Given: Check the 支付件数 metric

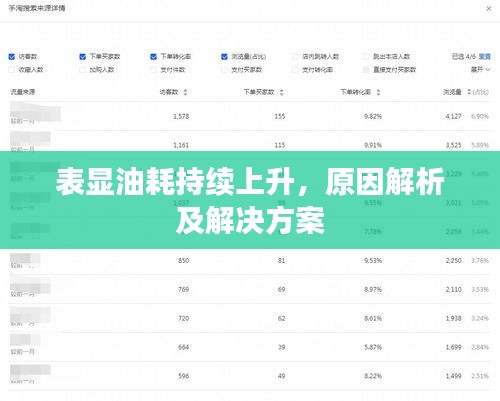Looking at the screenshot, I should point(153,70).
